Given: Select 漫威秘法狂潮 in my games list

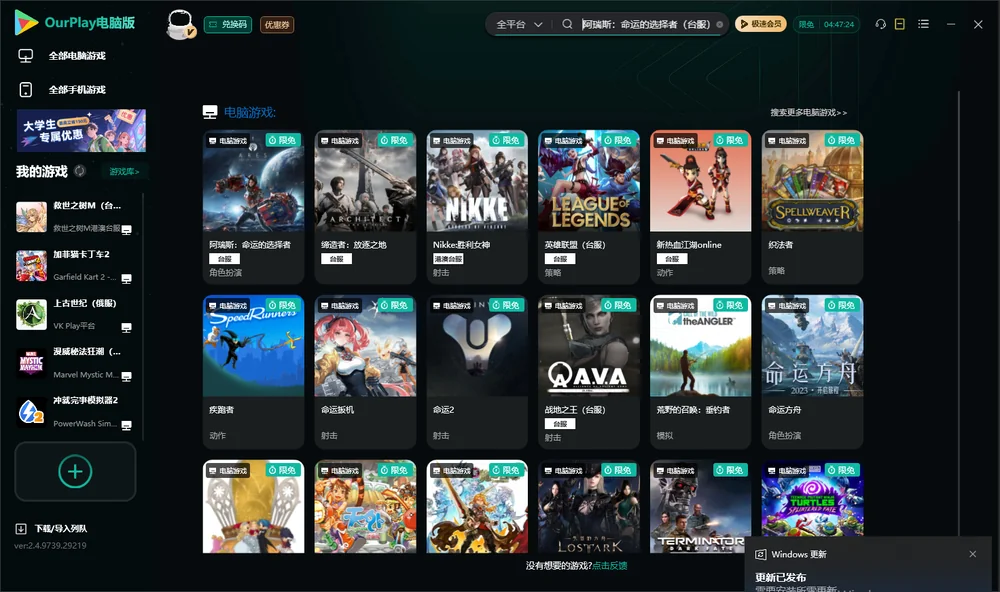Looking at the screenshot, I should pyautogui.click(x=74, y=363).
